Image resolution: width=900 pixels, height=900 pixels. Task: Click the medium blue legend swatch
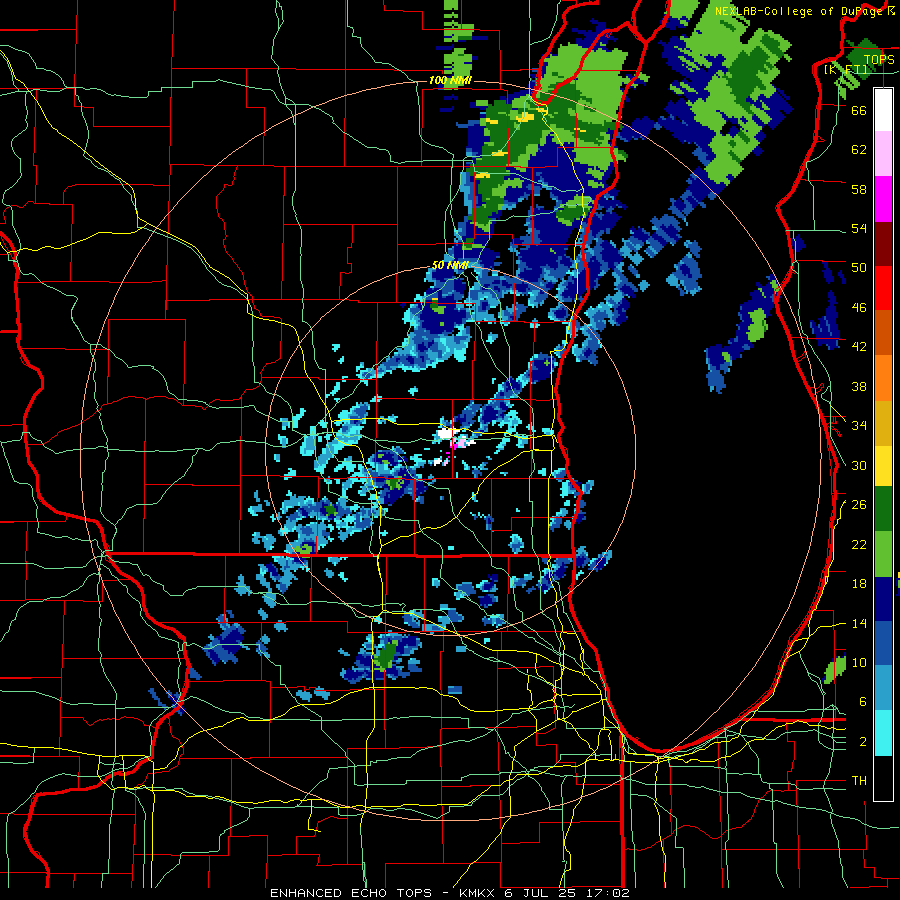coord(883,643)
